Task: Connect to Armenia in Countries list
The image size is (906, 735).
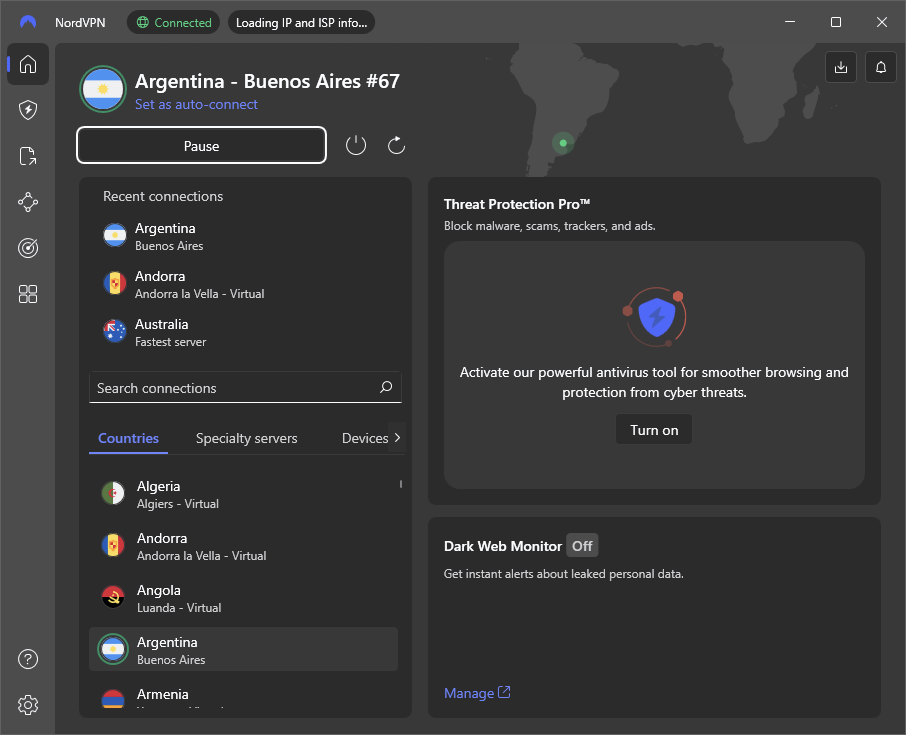Action: point(243,696)
